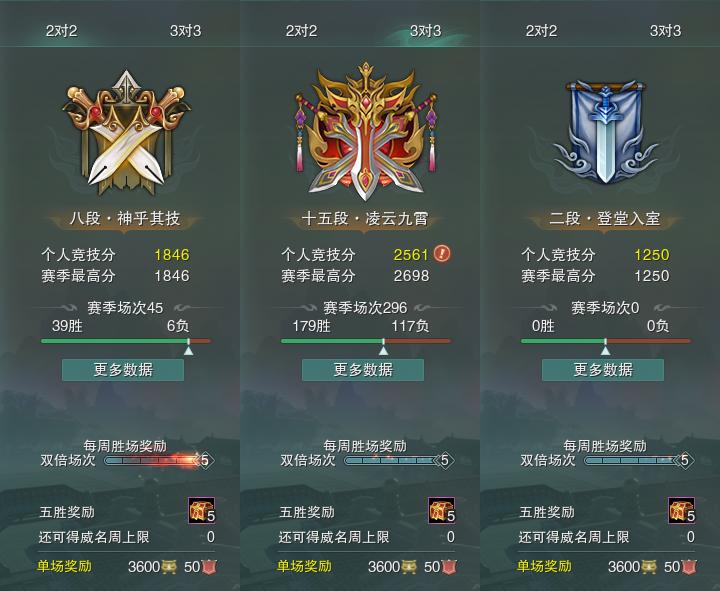Viewport: 720px width, 591px height.
Task: Open the 五胜奖励 treasure chest in the 八段 panel
Action: coord(201,510)
